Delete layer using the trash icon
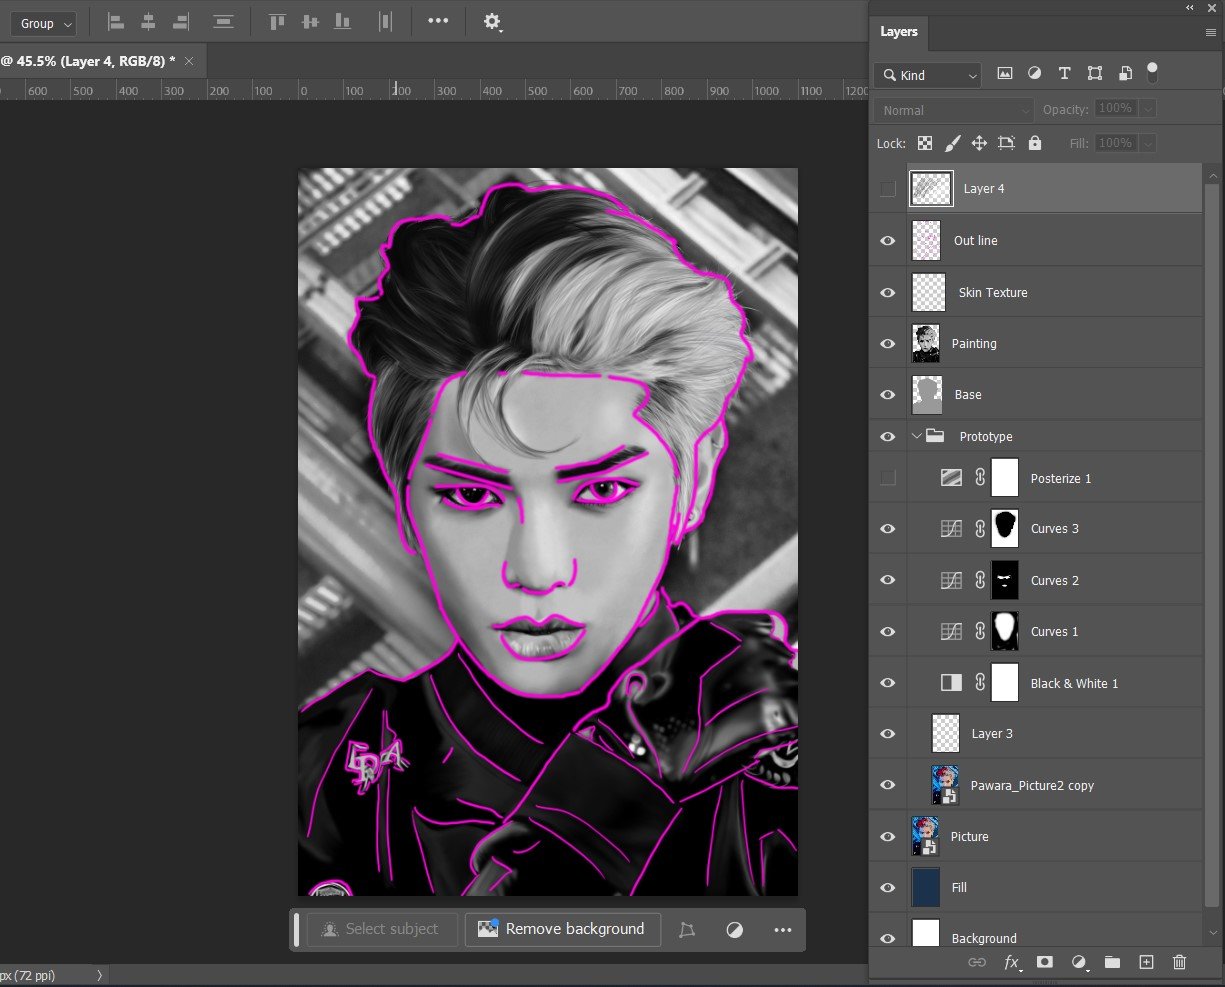The height and width of the screenshot is (987, 1225). tap(1179, 962)
